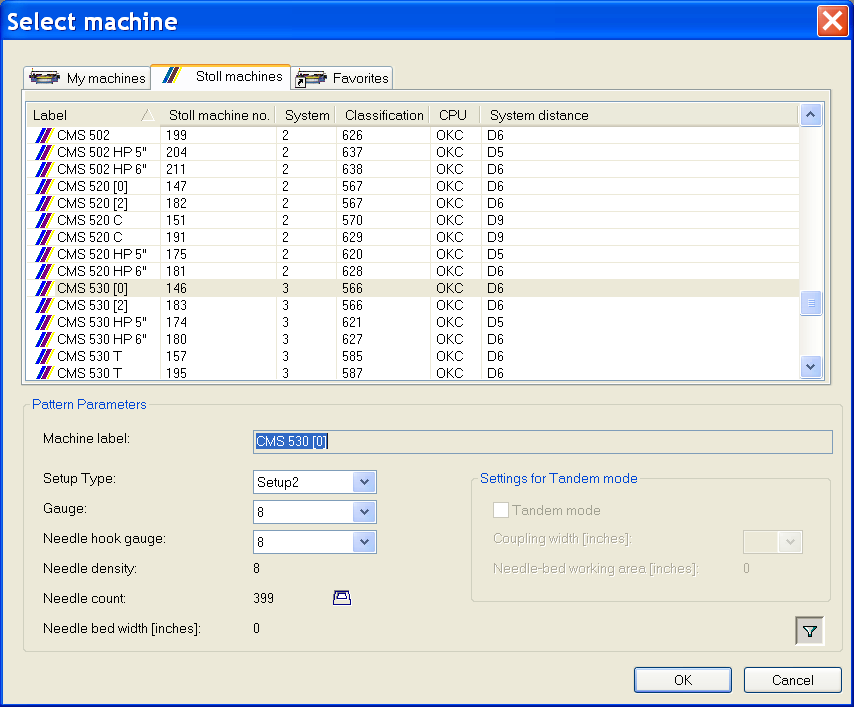This screenshot has width=854, height=707.
Task: Open the Setup Type dropdown
Action: pyautogui.click(x=365, y=482)
